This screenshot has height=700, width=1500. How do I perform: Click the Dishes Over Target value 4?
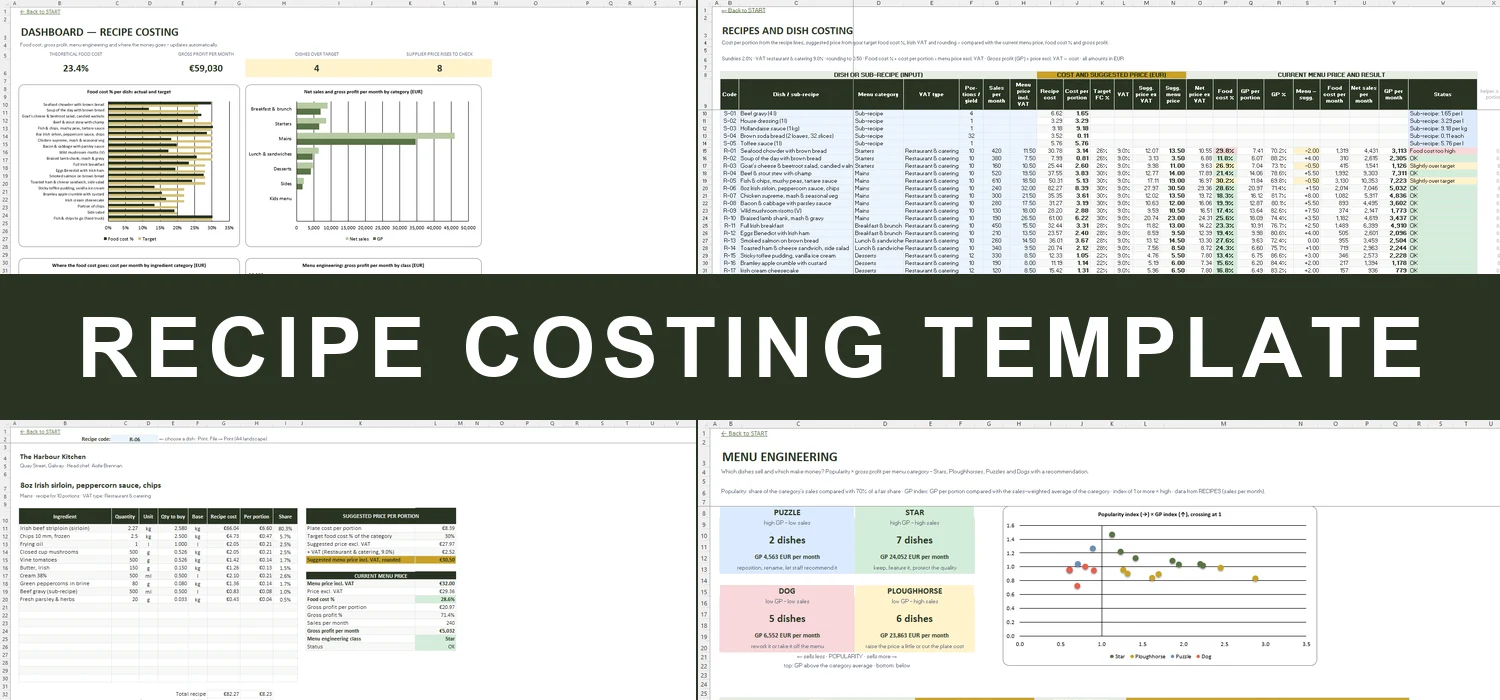tap(317, 69)
